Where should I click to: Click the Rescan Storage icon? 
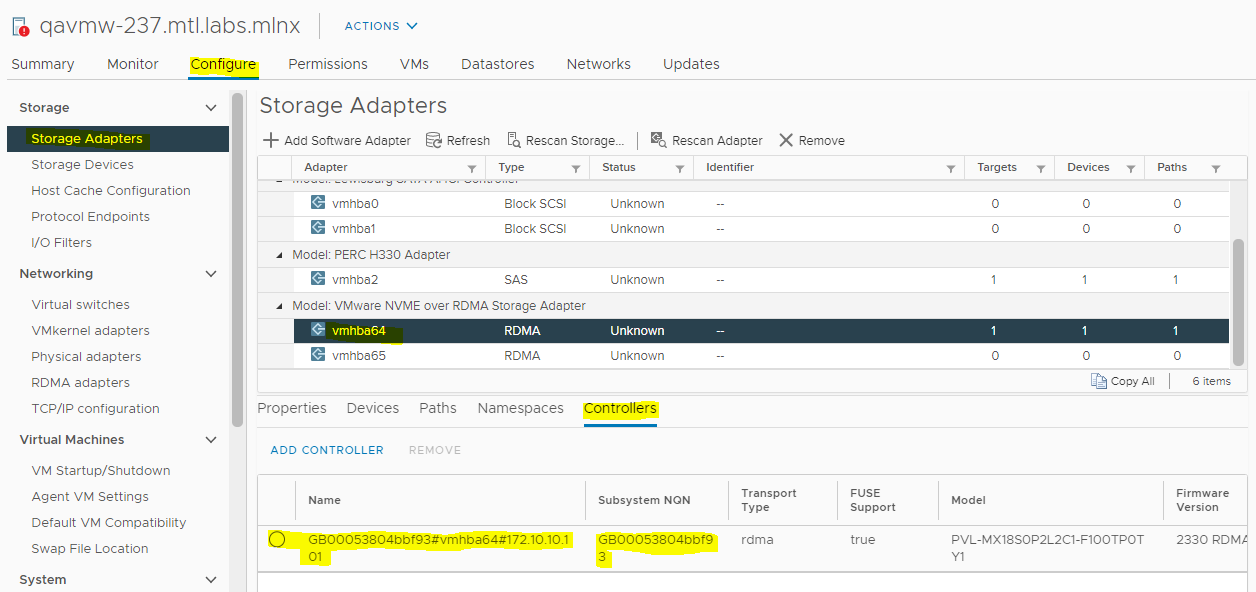[x=514, y=140]
